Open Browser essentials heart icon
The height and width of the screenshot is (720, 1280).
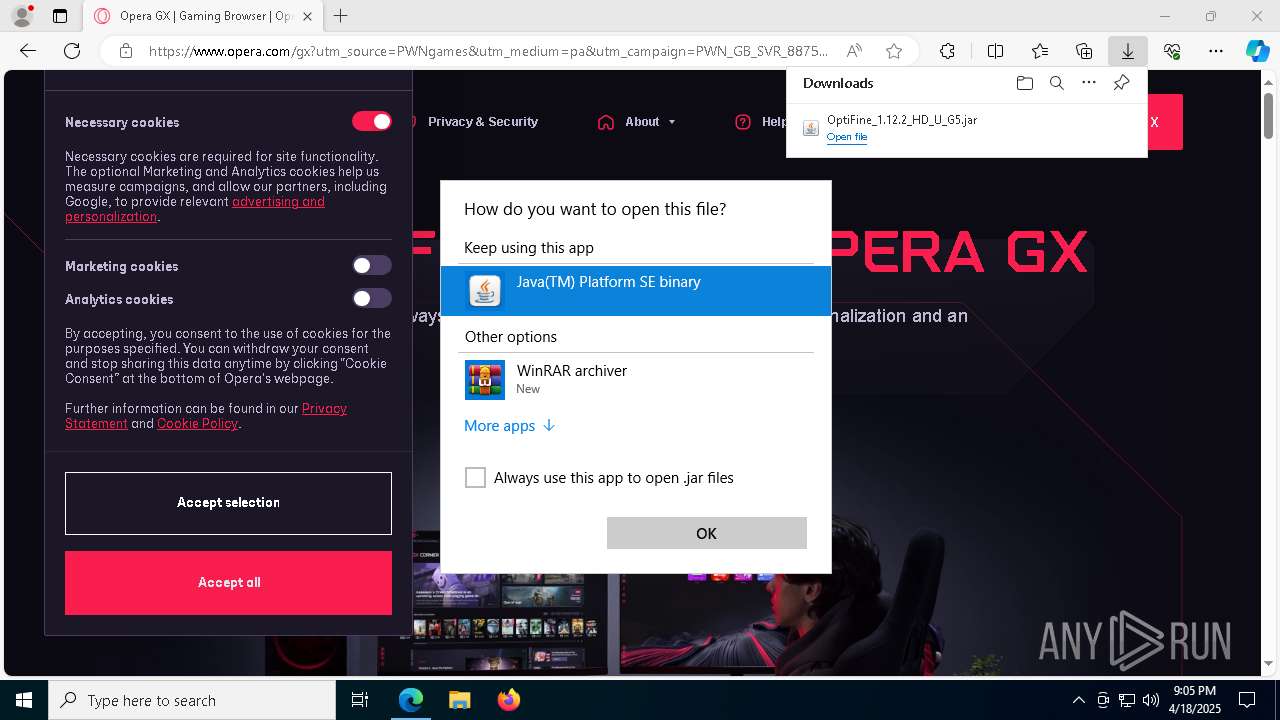coord(1172,51)
